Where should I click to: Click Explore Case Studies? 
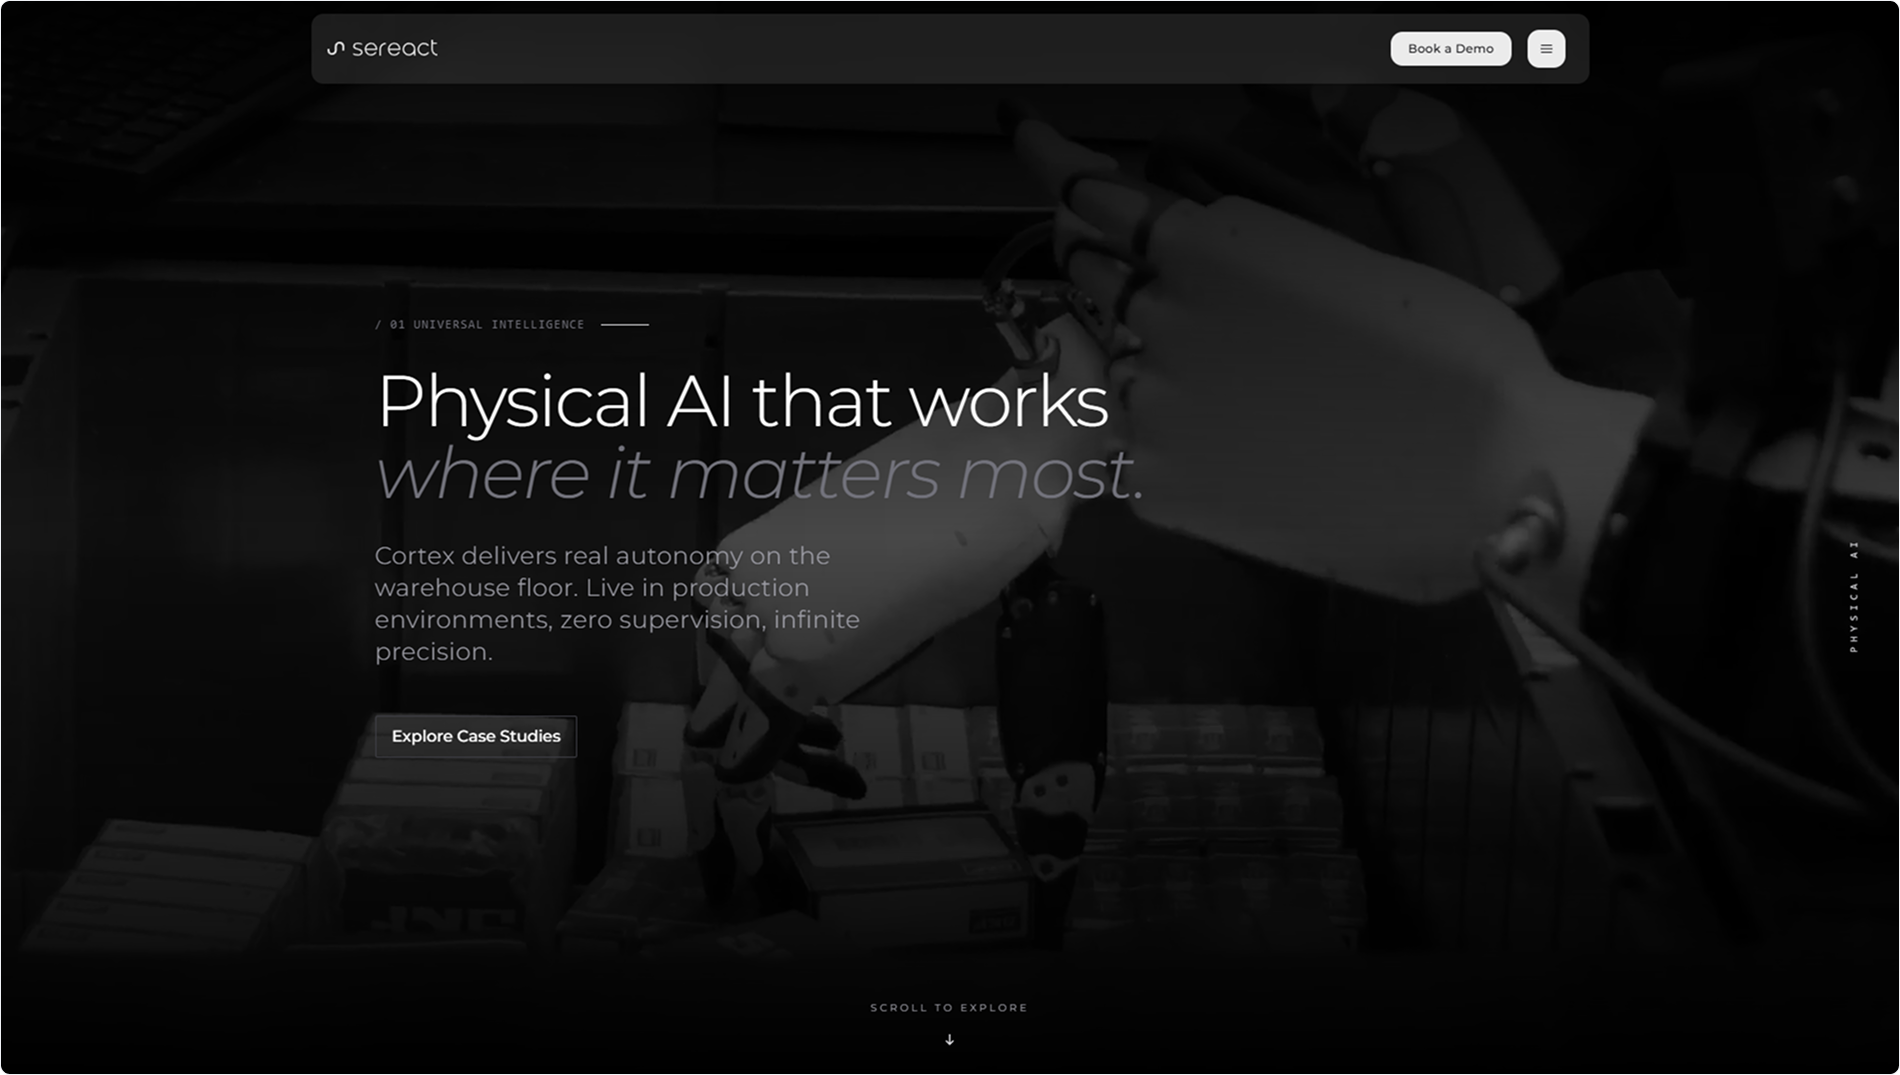475,736
